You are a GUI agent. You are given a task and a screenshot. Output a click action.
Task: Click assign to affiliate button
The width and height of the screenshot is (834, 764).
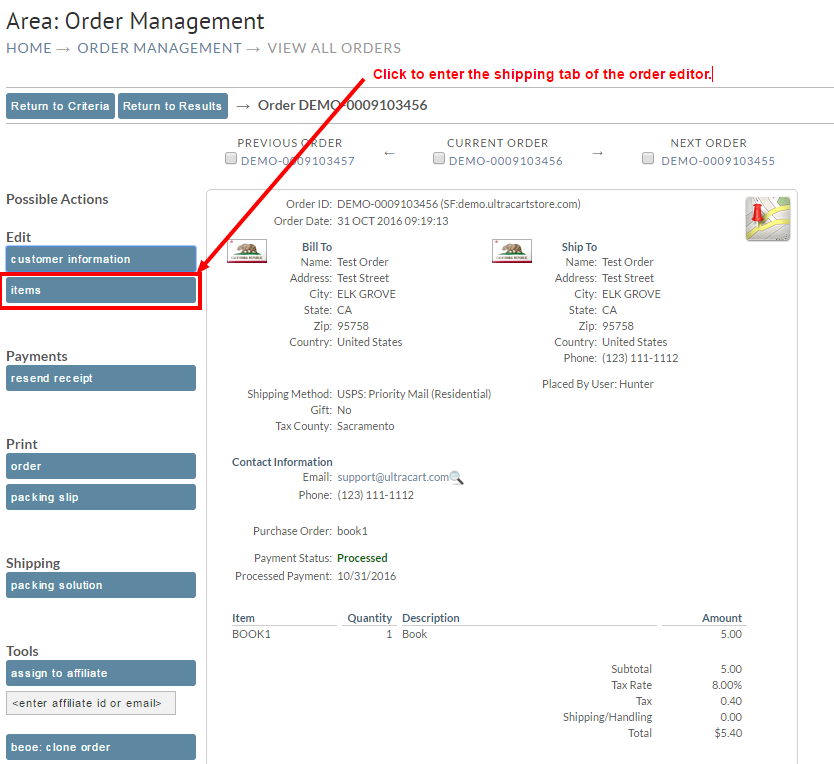pos(101,673)
